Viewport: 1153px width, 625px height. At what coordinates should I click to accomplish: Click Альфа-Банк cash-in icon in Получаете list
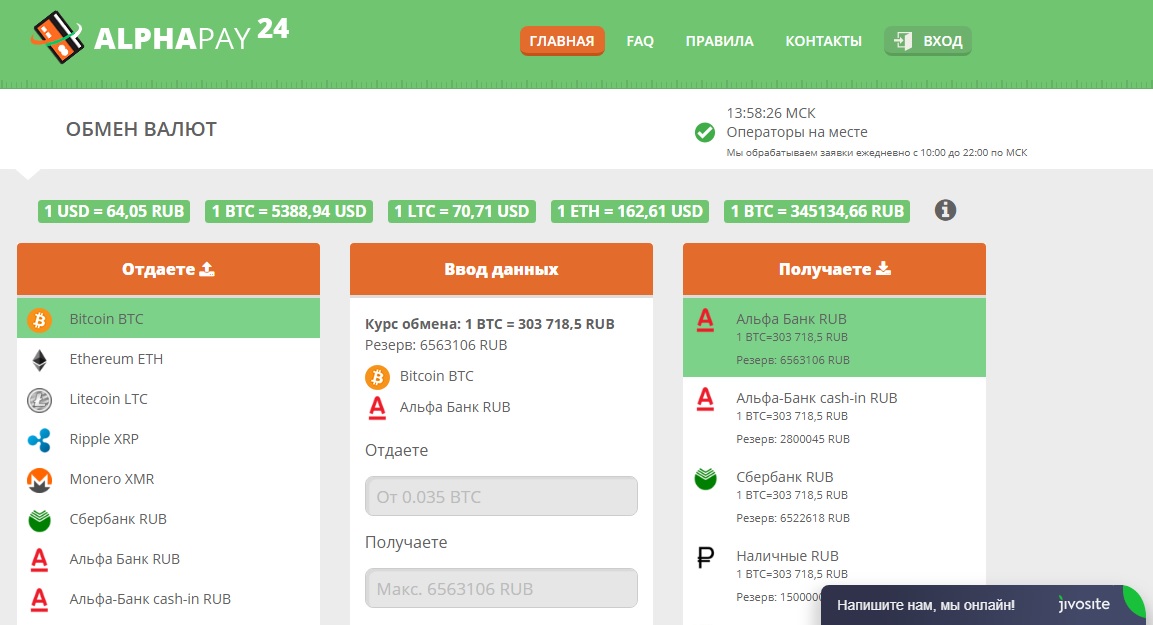[x=705, y=399]
